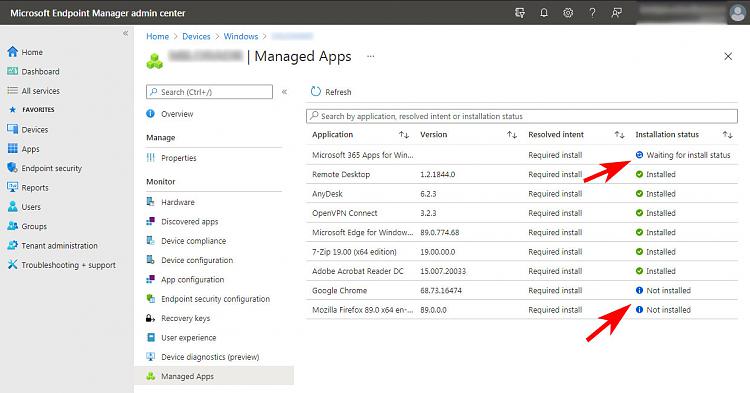Focus the Search (Ctrl+/) field

tap(210, 92)
